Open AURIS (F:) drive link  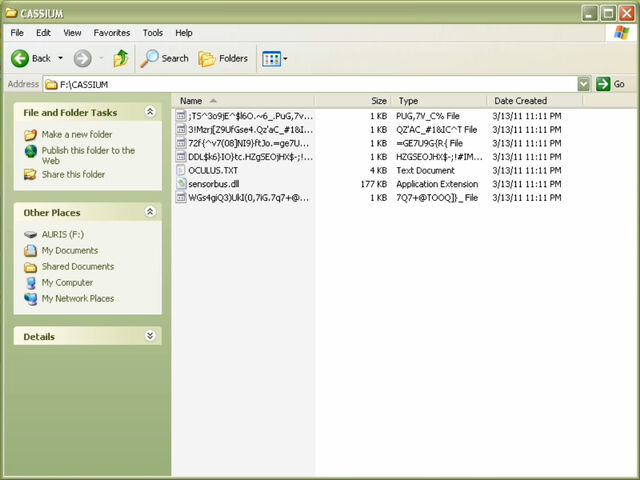[x=62, y=234]
